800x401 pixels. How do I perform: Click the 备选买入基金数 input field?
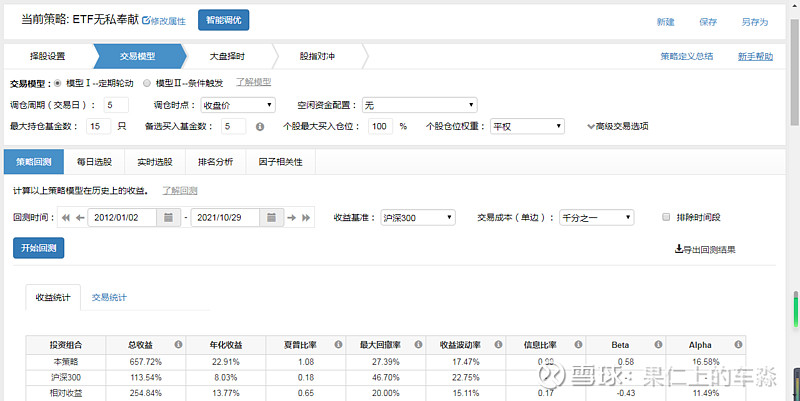click(x=234, y=127)
